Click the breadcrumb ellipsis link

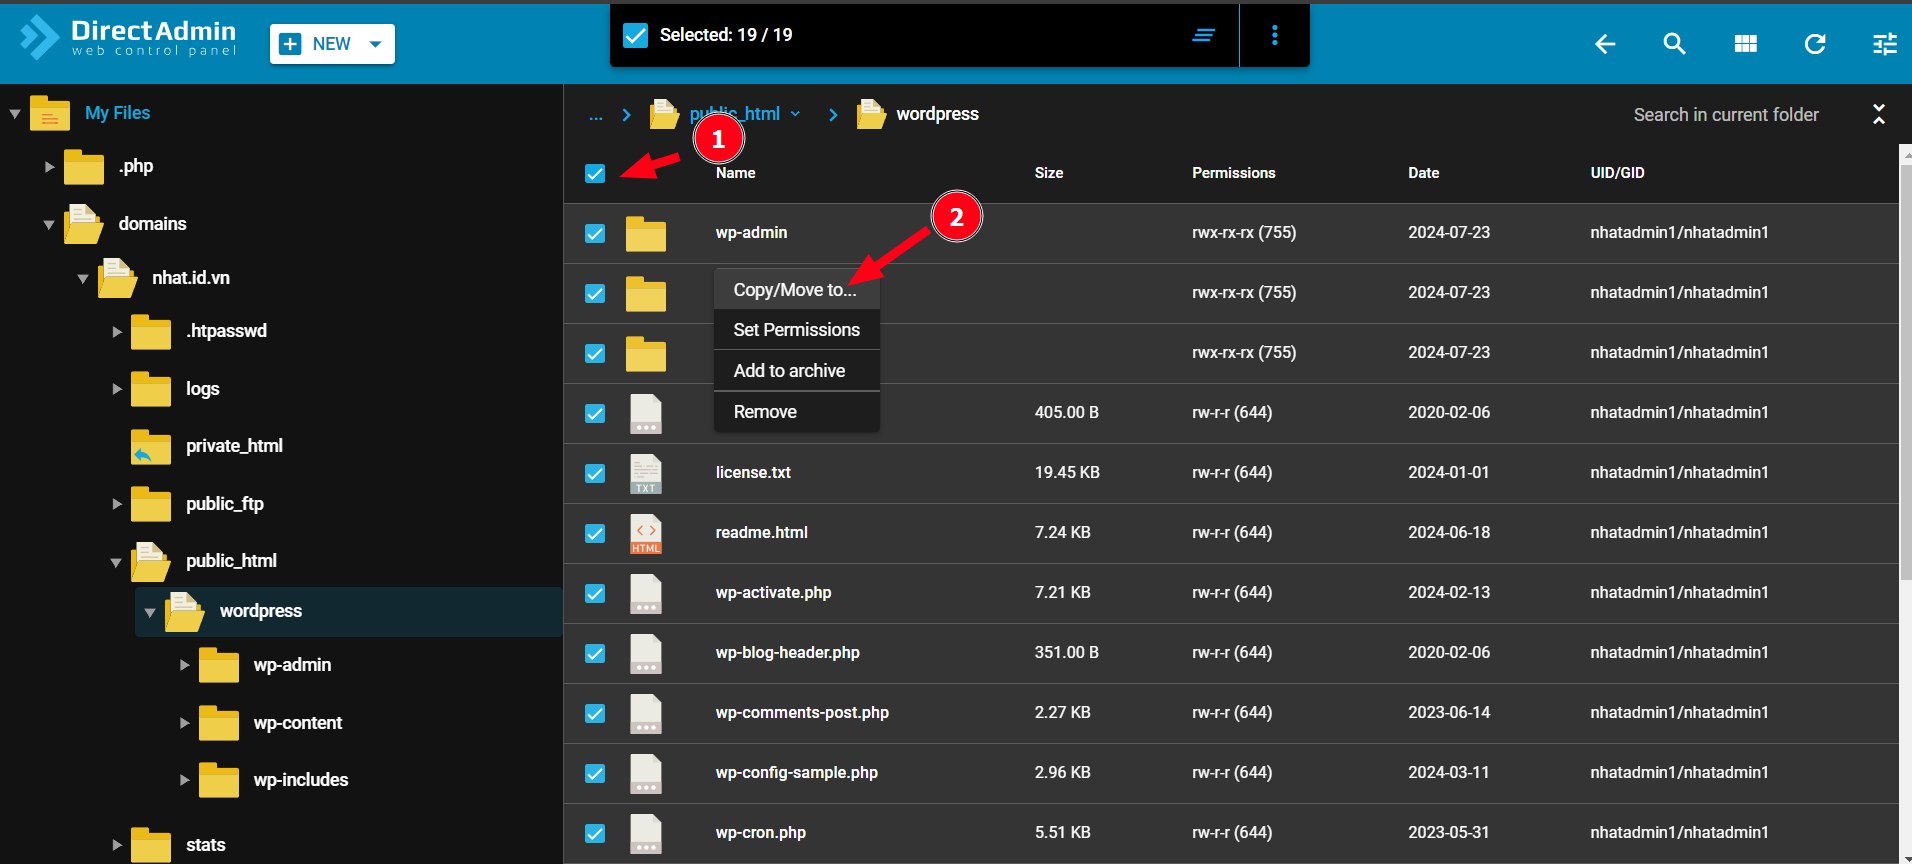coord(596,116)
